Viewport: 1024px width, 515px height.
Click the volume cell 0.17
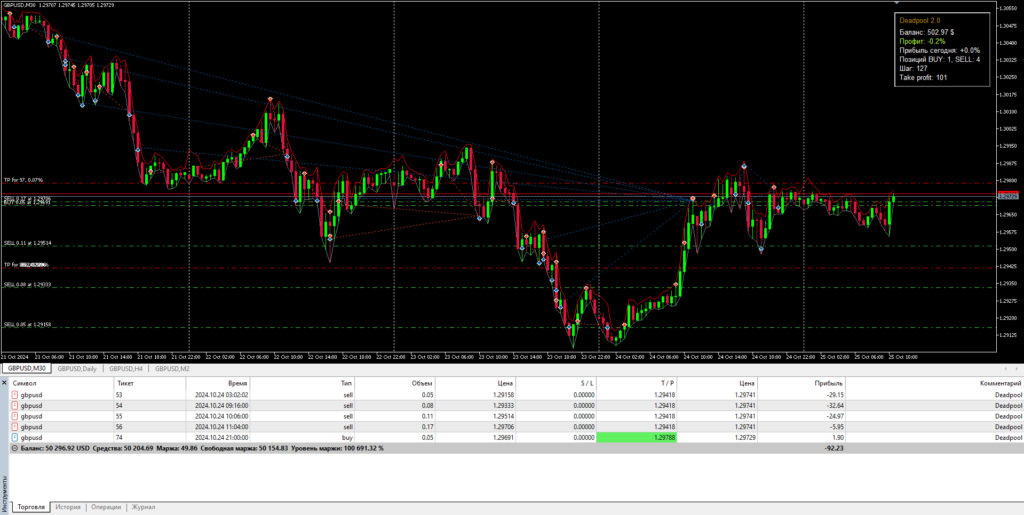point(428,426)
